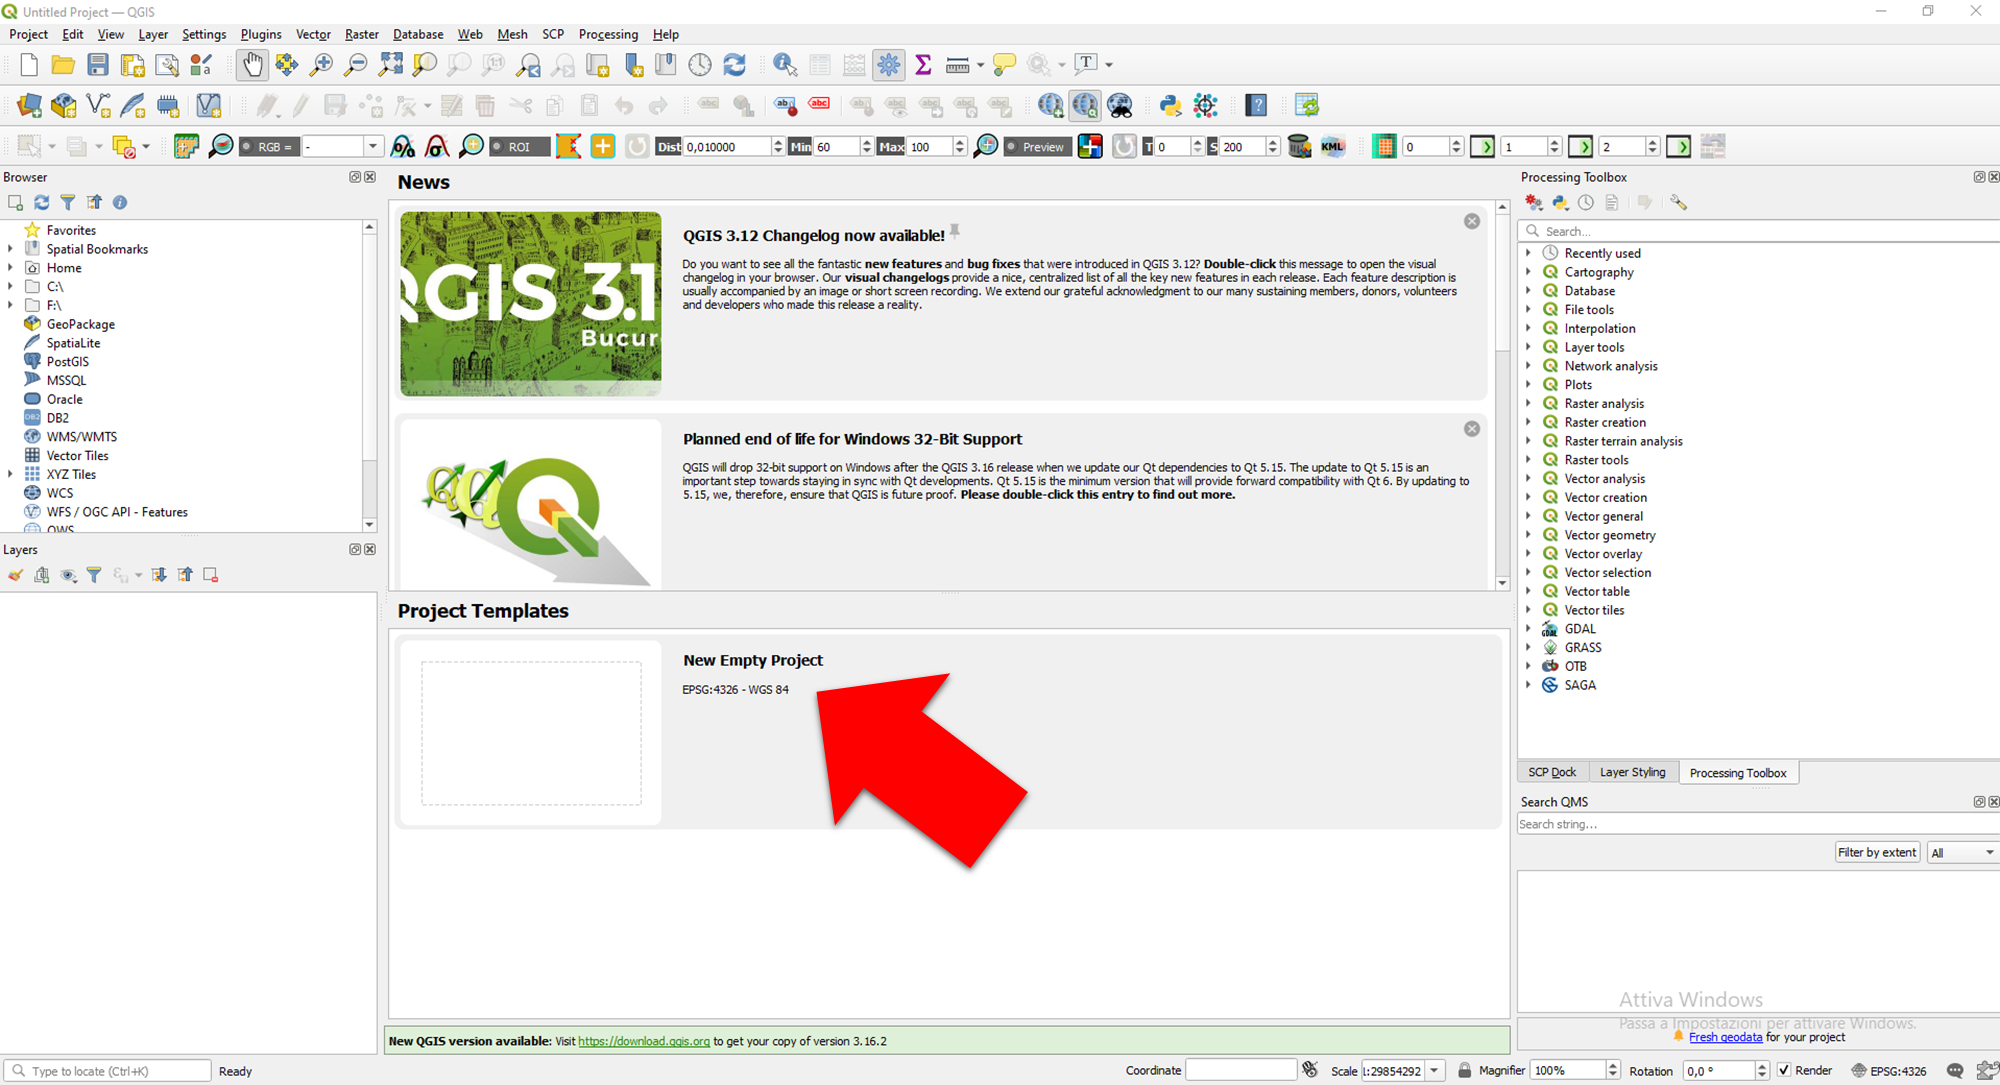Open an existing project with folder icon
The width and height of the screenshot is (2000, 1085).
(x=63, y=65)
